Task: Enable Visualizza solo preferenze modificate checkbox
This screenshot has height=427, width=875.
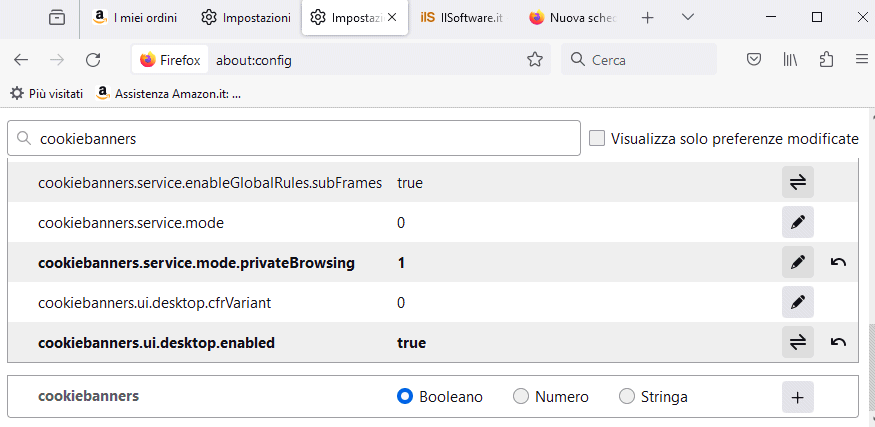Action: pyautogui.click(x=597, y=138)
